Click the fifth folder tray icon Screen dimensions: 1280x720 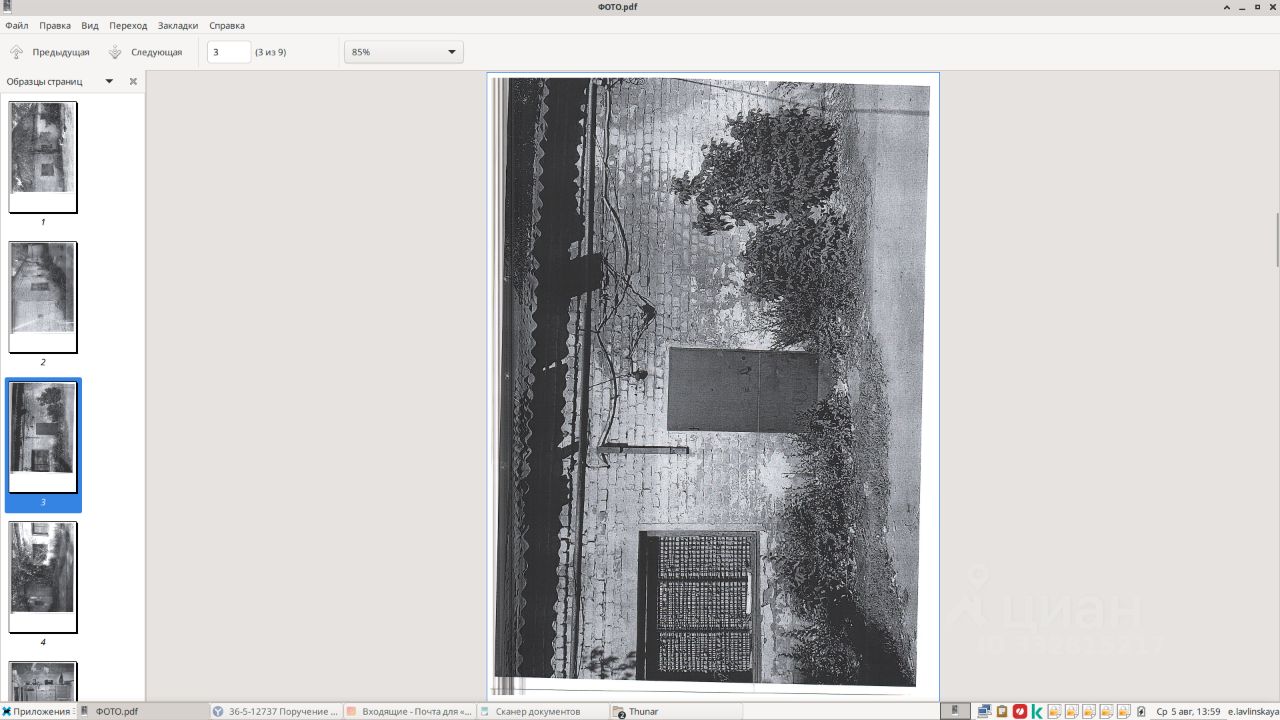1124,712
